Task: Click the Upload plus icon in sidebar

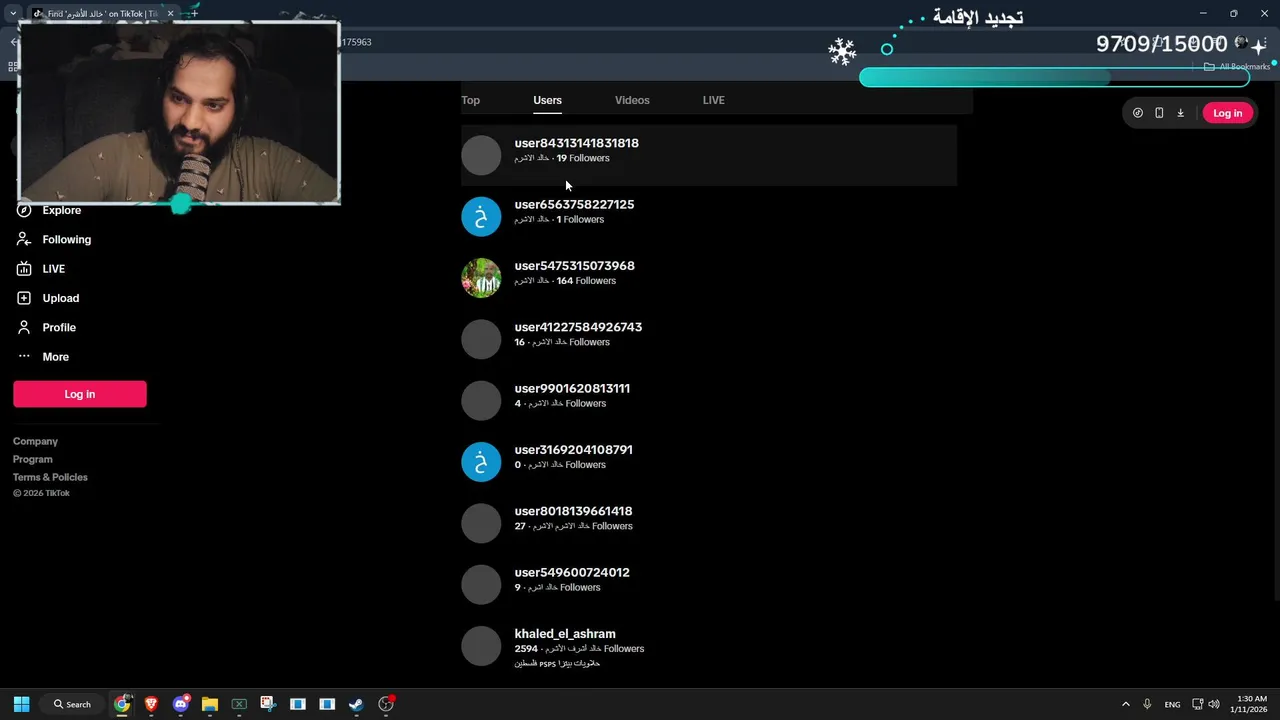Action: 24,298
